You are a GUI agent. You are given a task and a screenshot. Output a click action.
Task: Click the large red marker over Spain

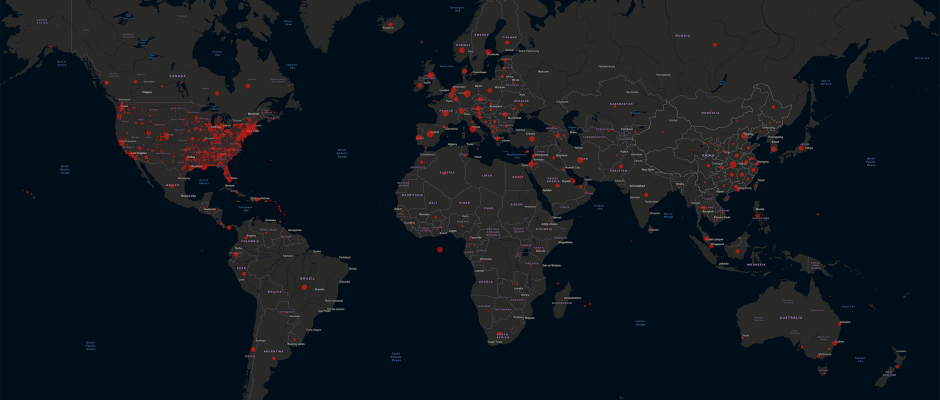[432, 133]
